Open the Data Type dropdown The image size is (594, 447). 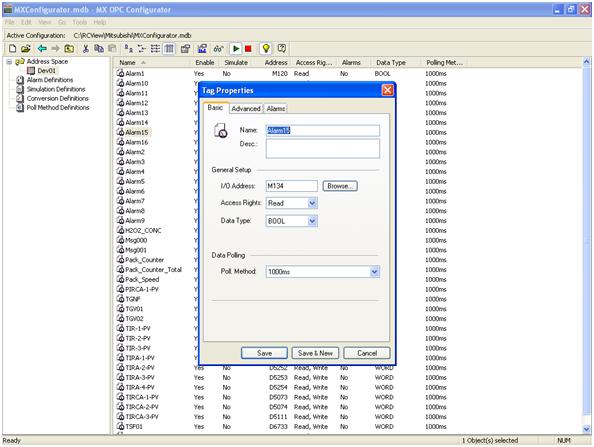coord(312,221)
